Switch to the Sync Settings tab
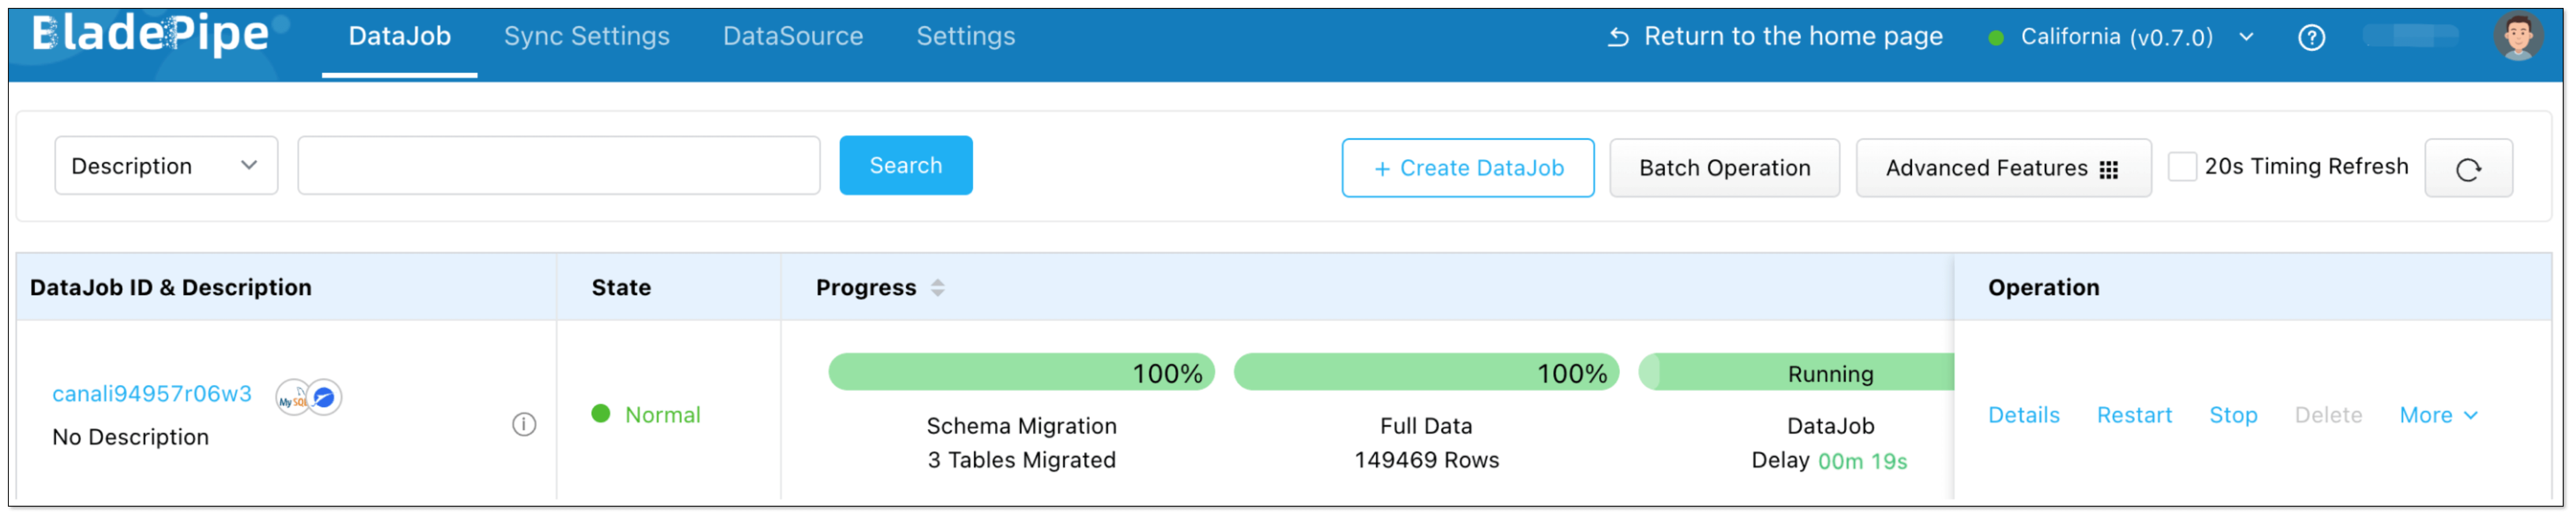 coord(586,36)
